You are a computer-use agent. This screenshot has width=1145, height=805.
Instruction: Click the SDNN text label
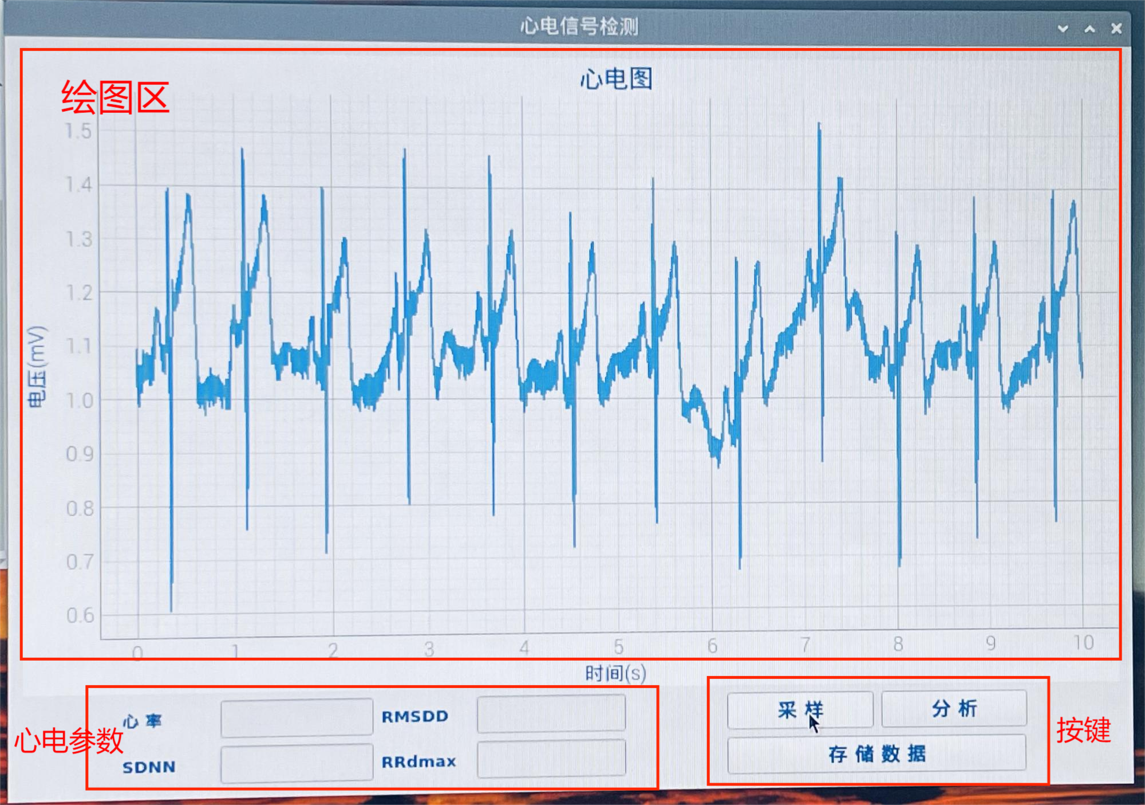149,767
